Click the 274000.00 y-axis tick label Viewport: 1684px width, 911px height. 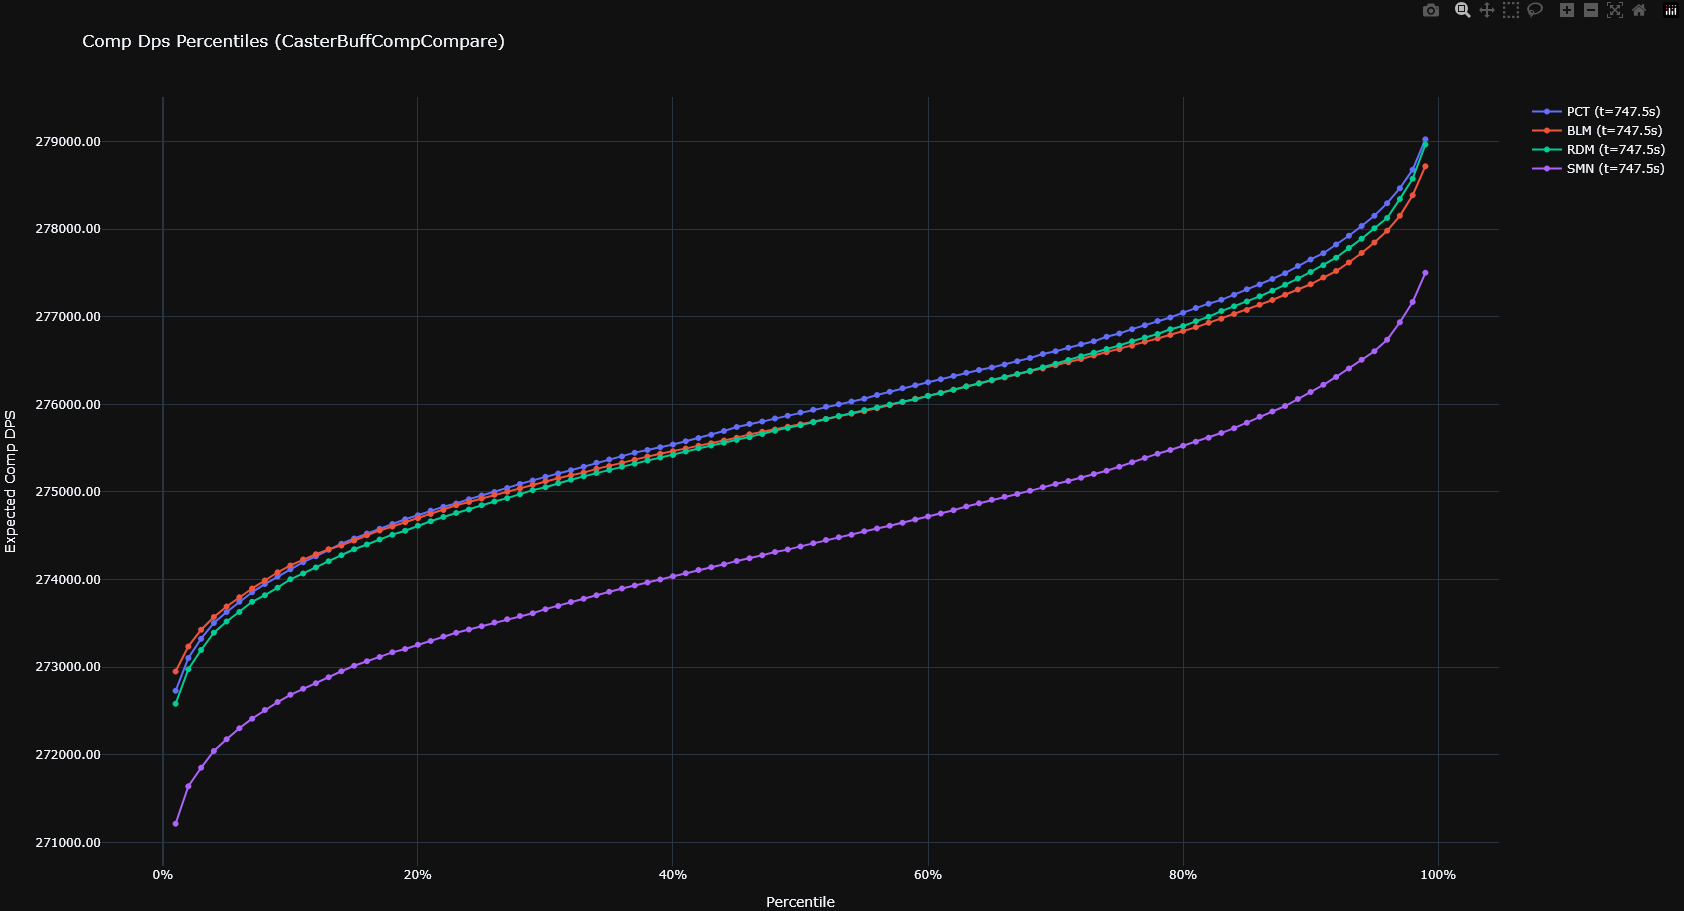tap(68, 580)
